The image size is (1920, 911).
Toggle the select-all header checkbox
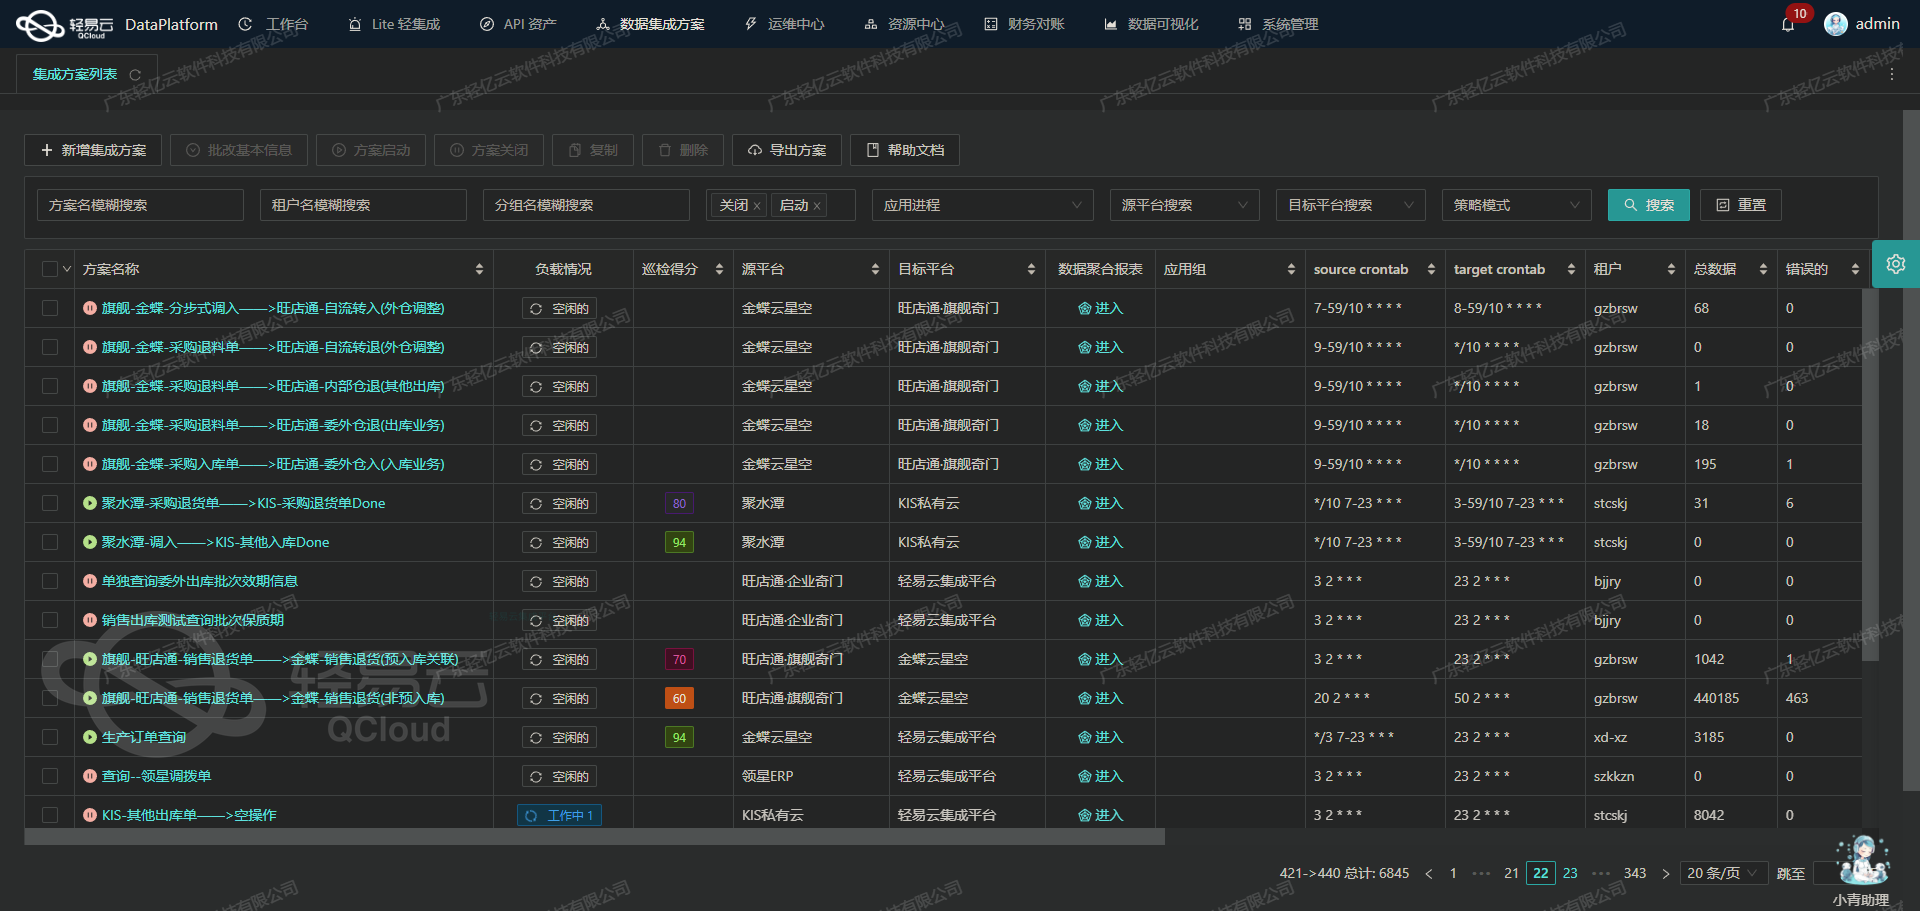click(50, 269)
